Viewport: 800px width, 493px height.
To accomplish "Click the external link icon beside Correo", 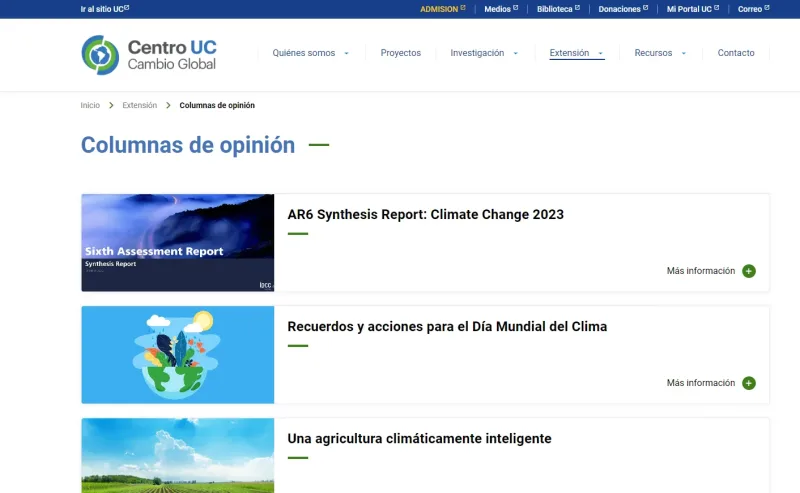I will coord(766,8).
